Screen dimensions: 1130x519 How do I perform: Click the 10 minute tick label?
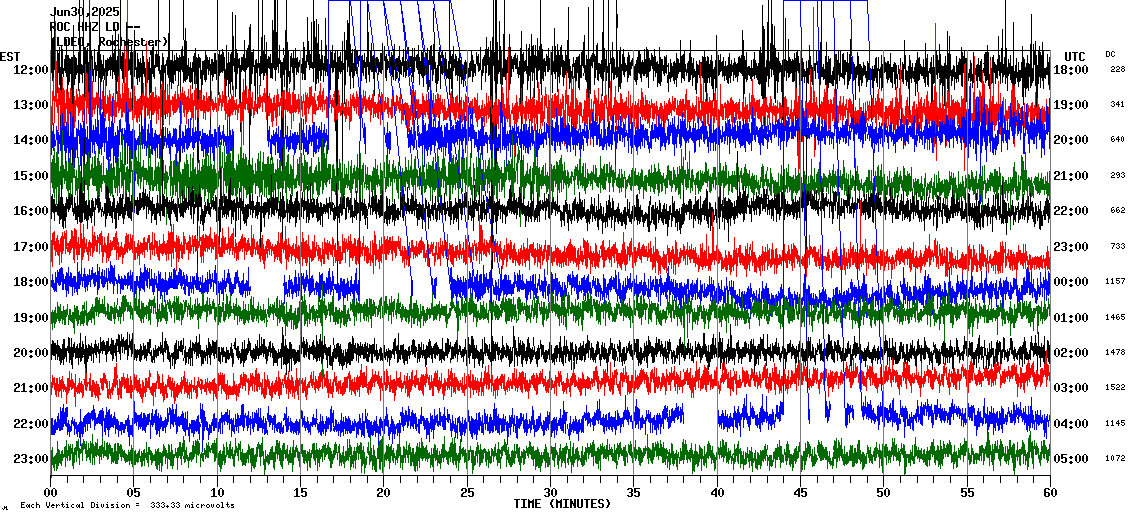tap(217, 493)
